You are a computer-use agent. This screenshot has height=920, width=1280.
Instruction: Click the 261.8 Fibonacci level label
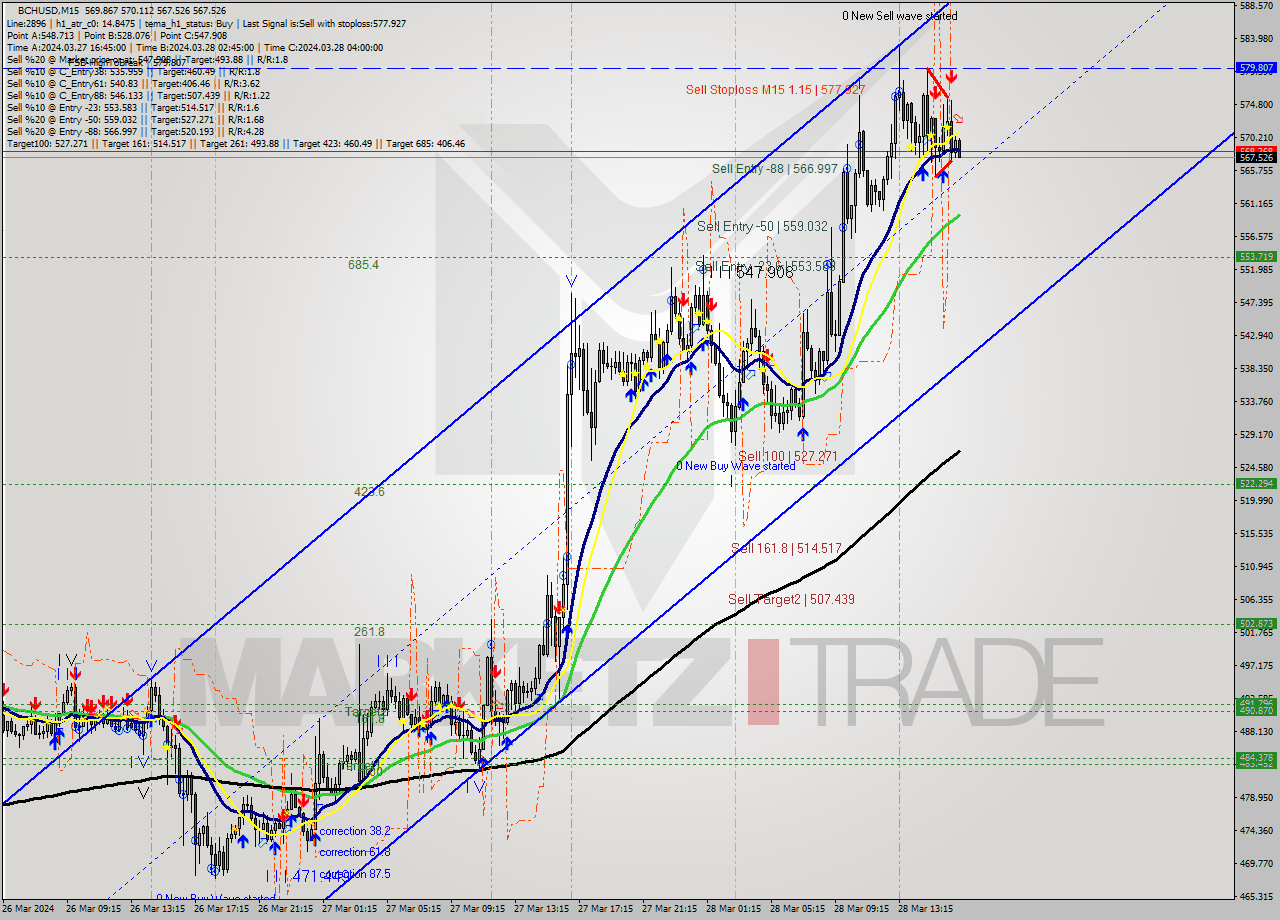(369, 632)
